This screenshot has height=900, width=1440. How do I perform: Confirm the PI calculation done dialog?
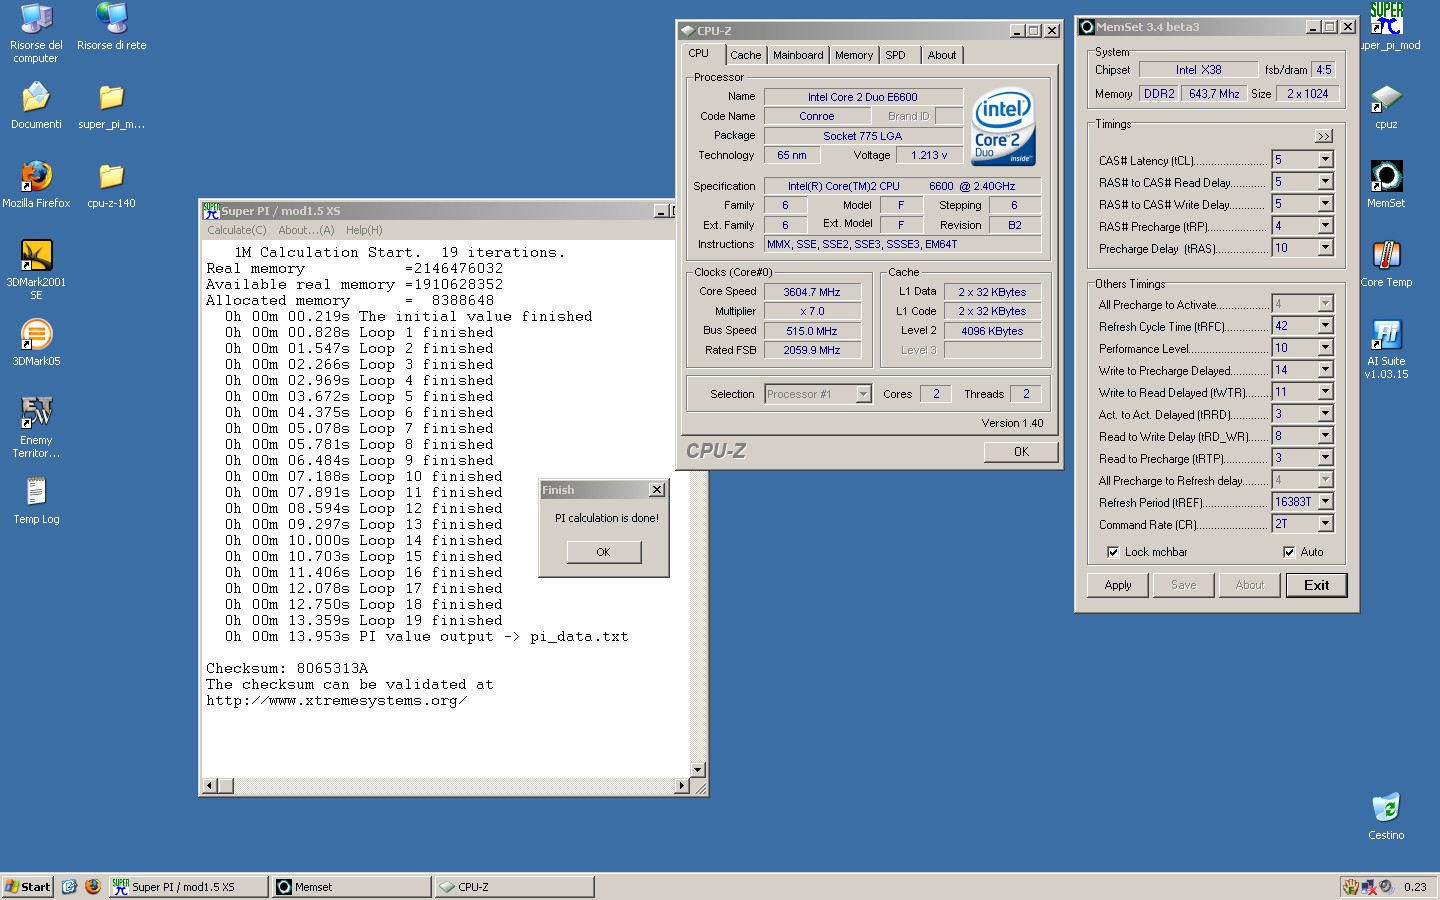(x=604, y=552)
